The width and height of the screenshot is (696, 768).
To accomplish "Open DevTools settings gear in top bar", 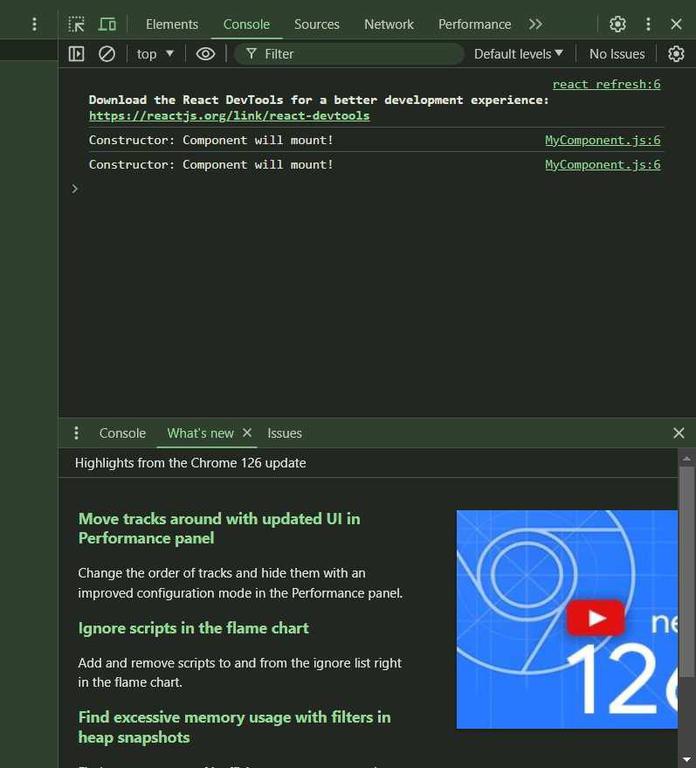I will [x=617, y=24].
